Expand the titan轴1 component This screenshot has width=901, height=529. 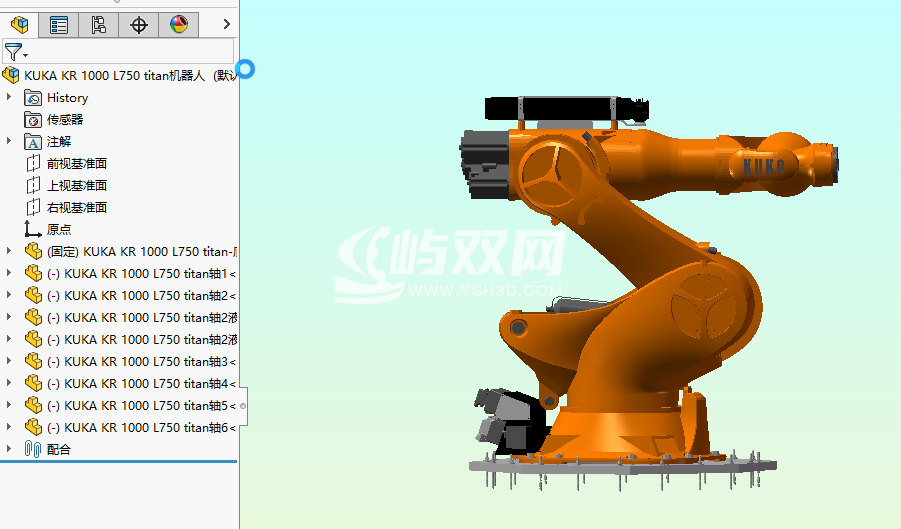[9, 272]
